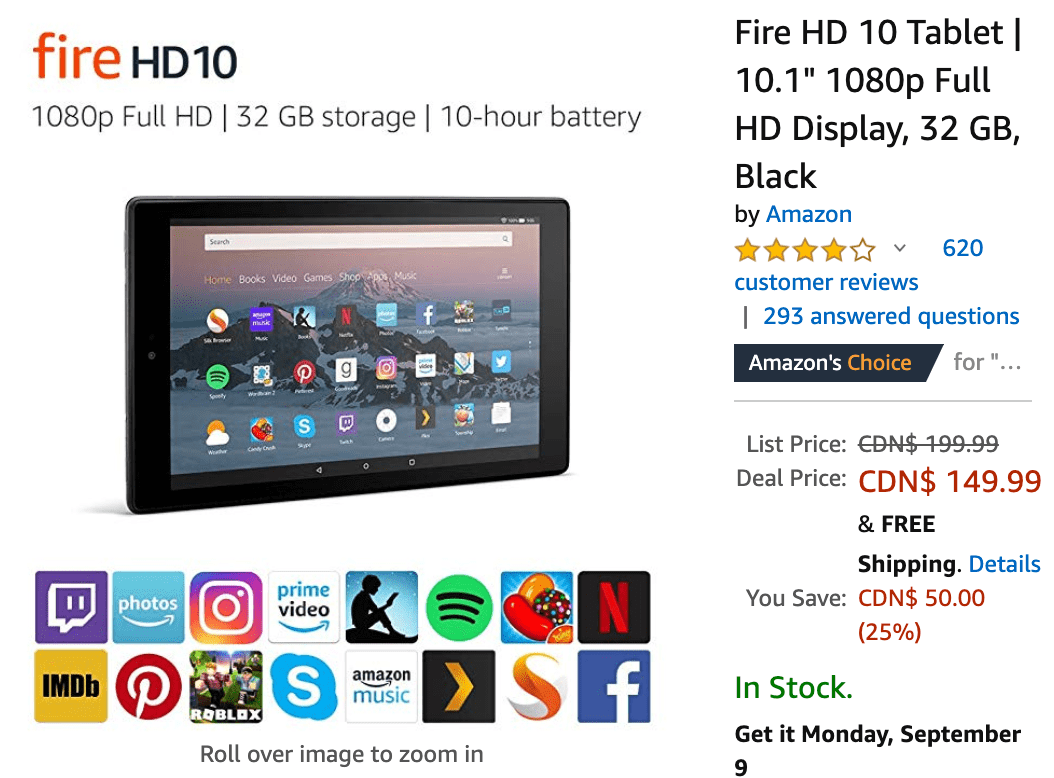
Task: Click the Twitch app icon
Action: coord(71,607)
